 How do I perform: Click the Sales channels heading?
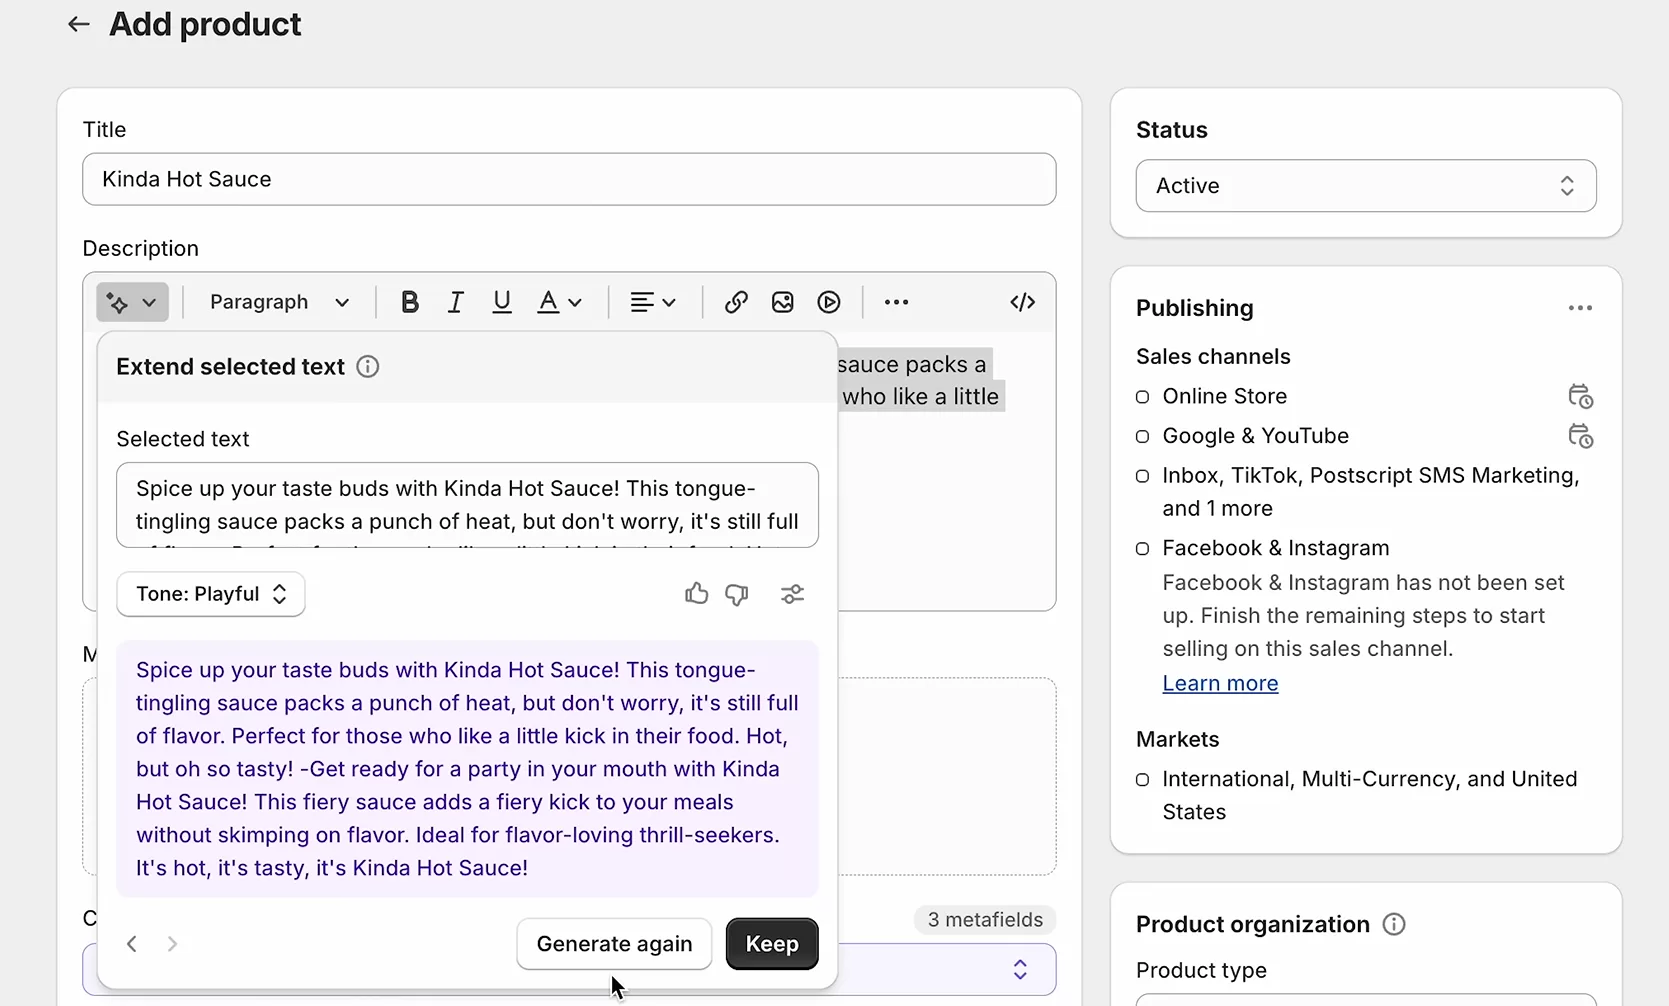(1213, 356)
